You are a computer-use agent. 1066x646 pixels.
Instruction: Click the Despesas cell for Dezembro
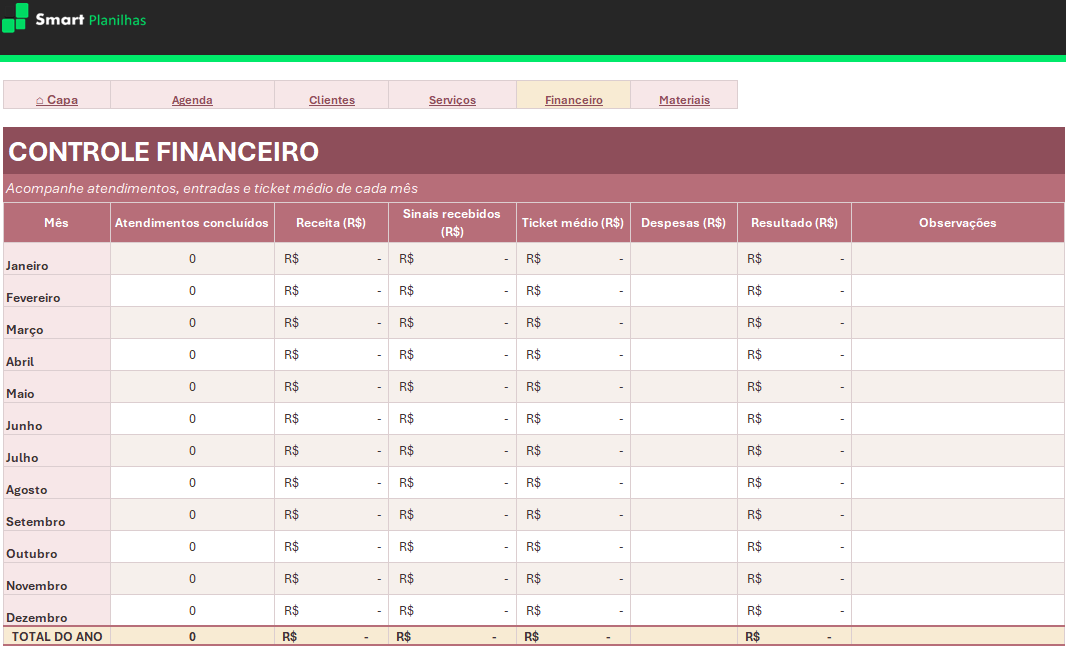(684, 610)
